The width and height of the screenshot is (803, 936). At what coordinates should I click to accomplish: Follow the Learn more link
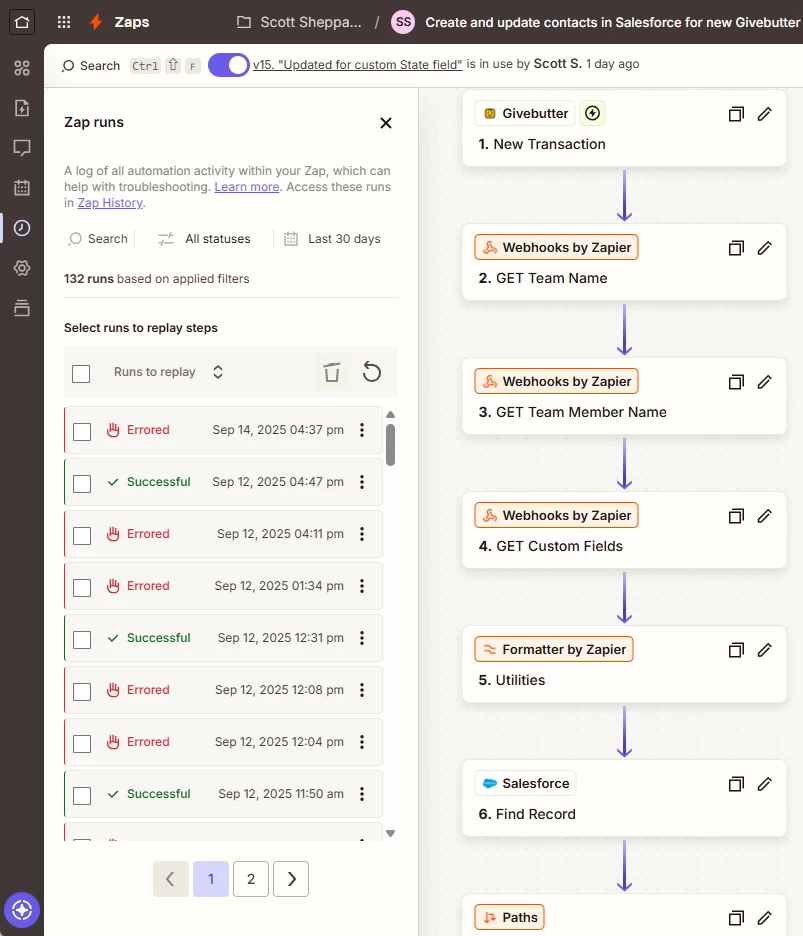coord(247,187)
